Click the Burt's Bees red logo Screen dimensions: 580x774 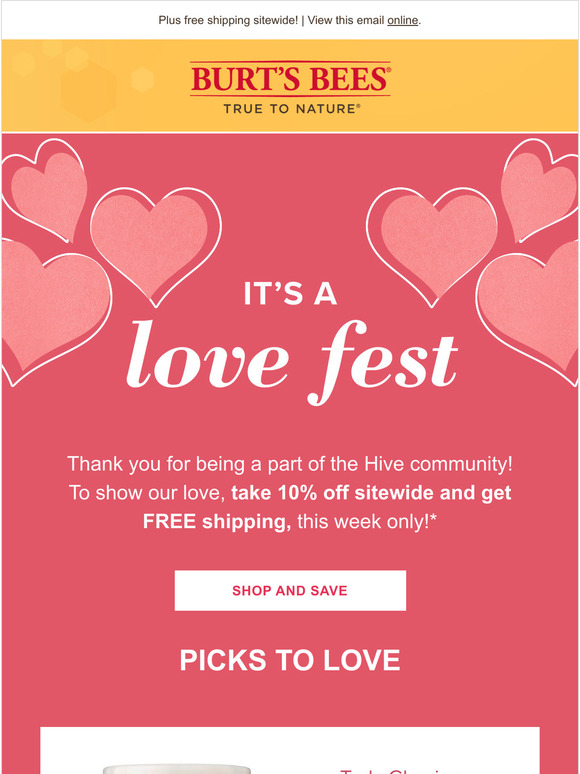point(290,78)
